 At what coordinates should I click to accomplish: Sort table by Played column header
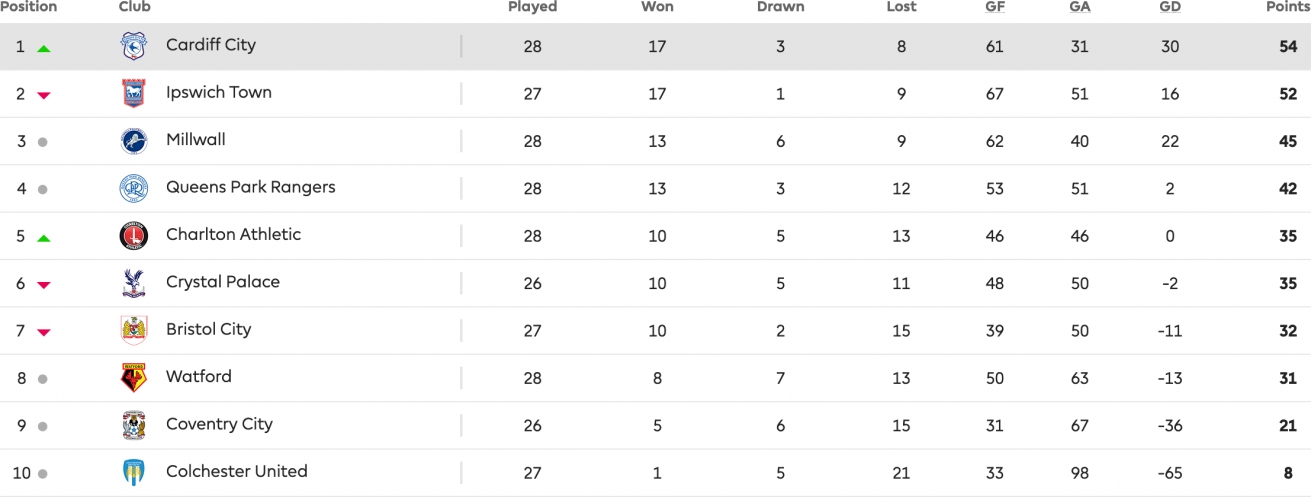pyautogui.click(x=532, y=7)
